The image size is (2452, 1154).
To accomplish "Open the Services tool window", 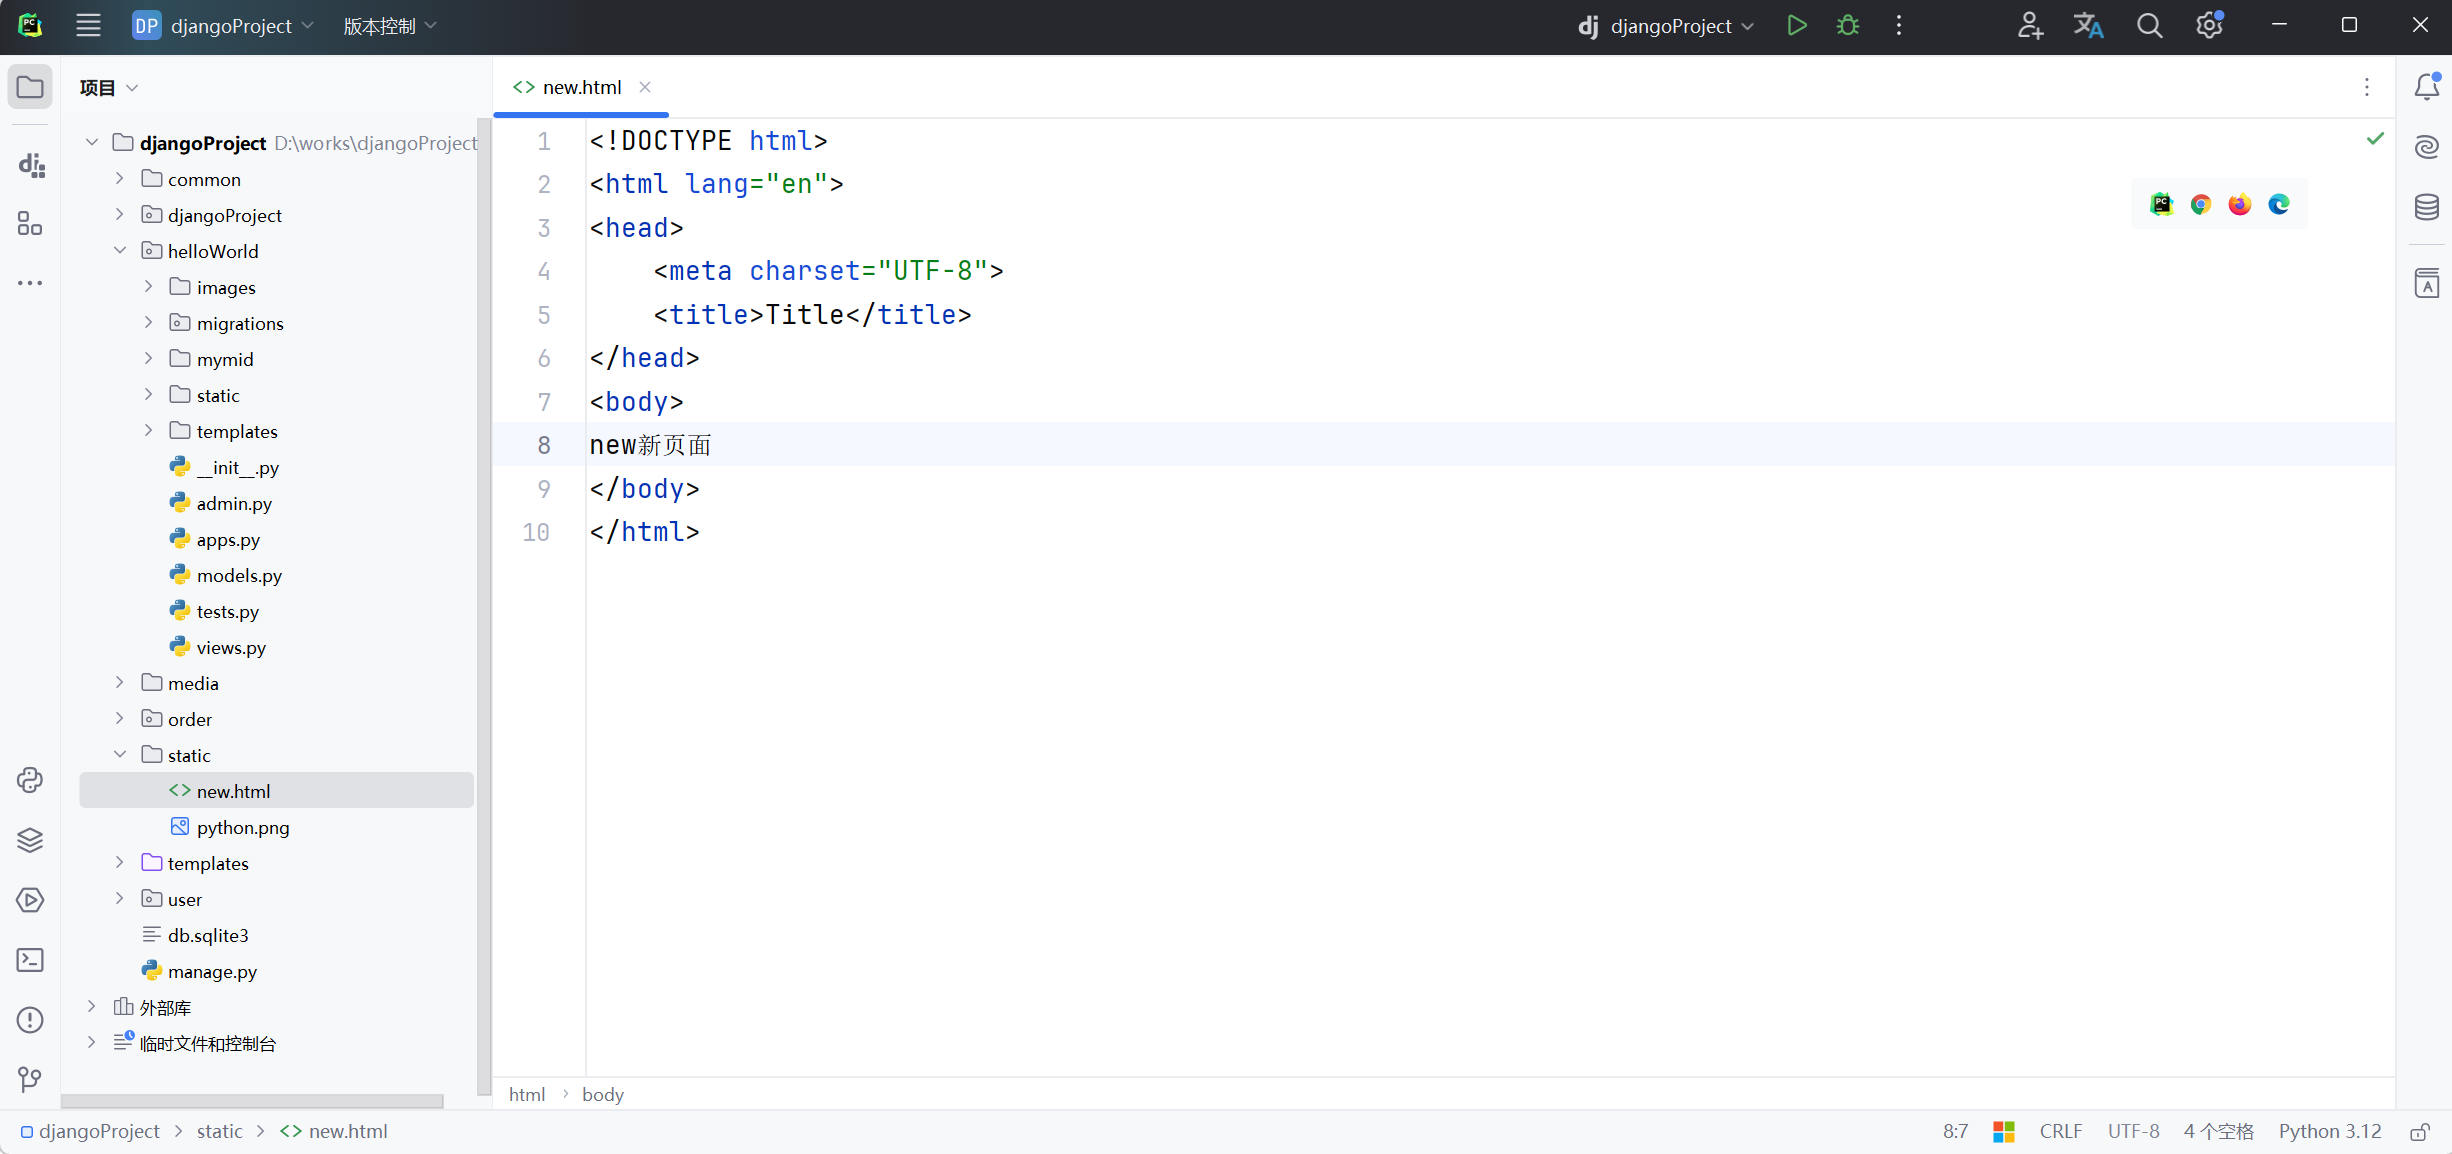I will point(30,900).
